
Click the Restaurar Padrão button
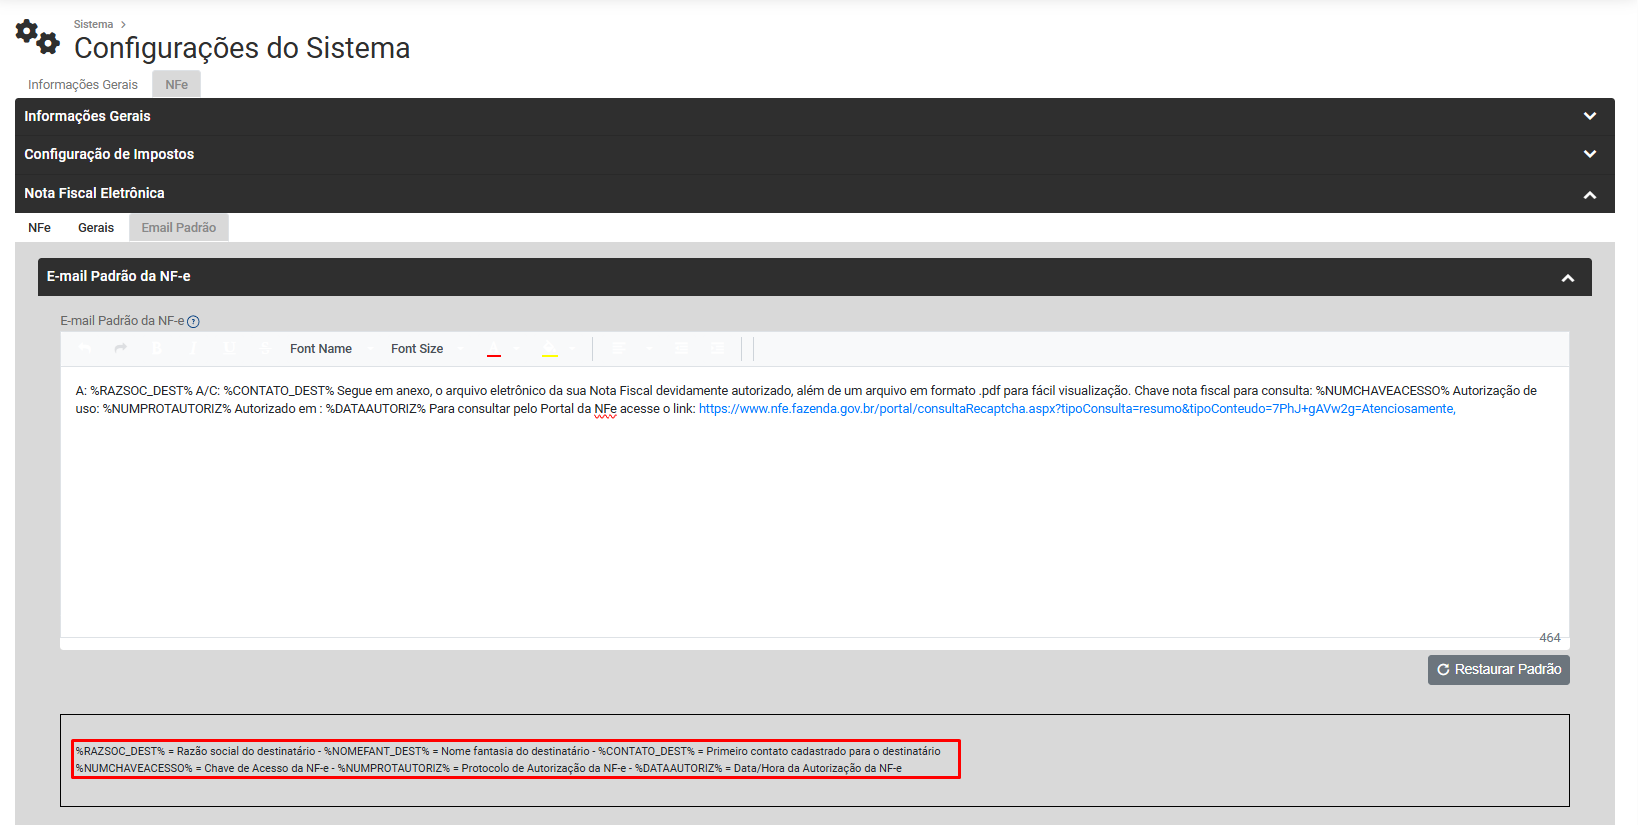pos(1498,670)
